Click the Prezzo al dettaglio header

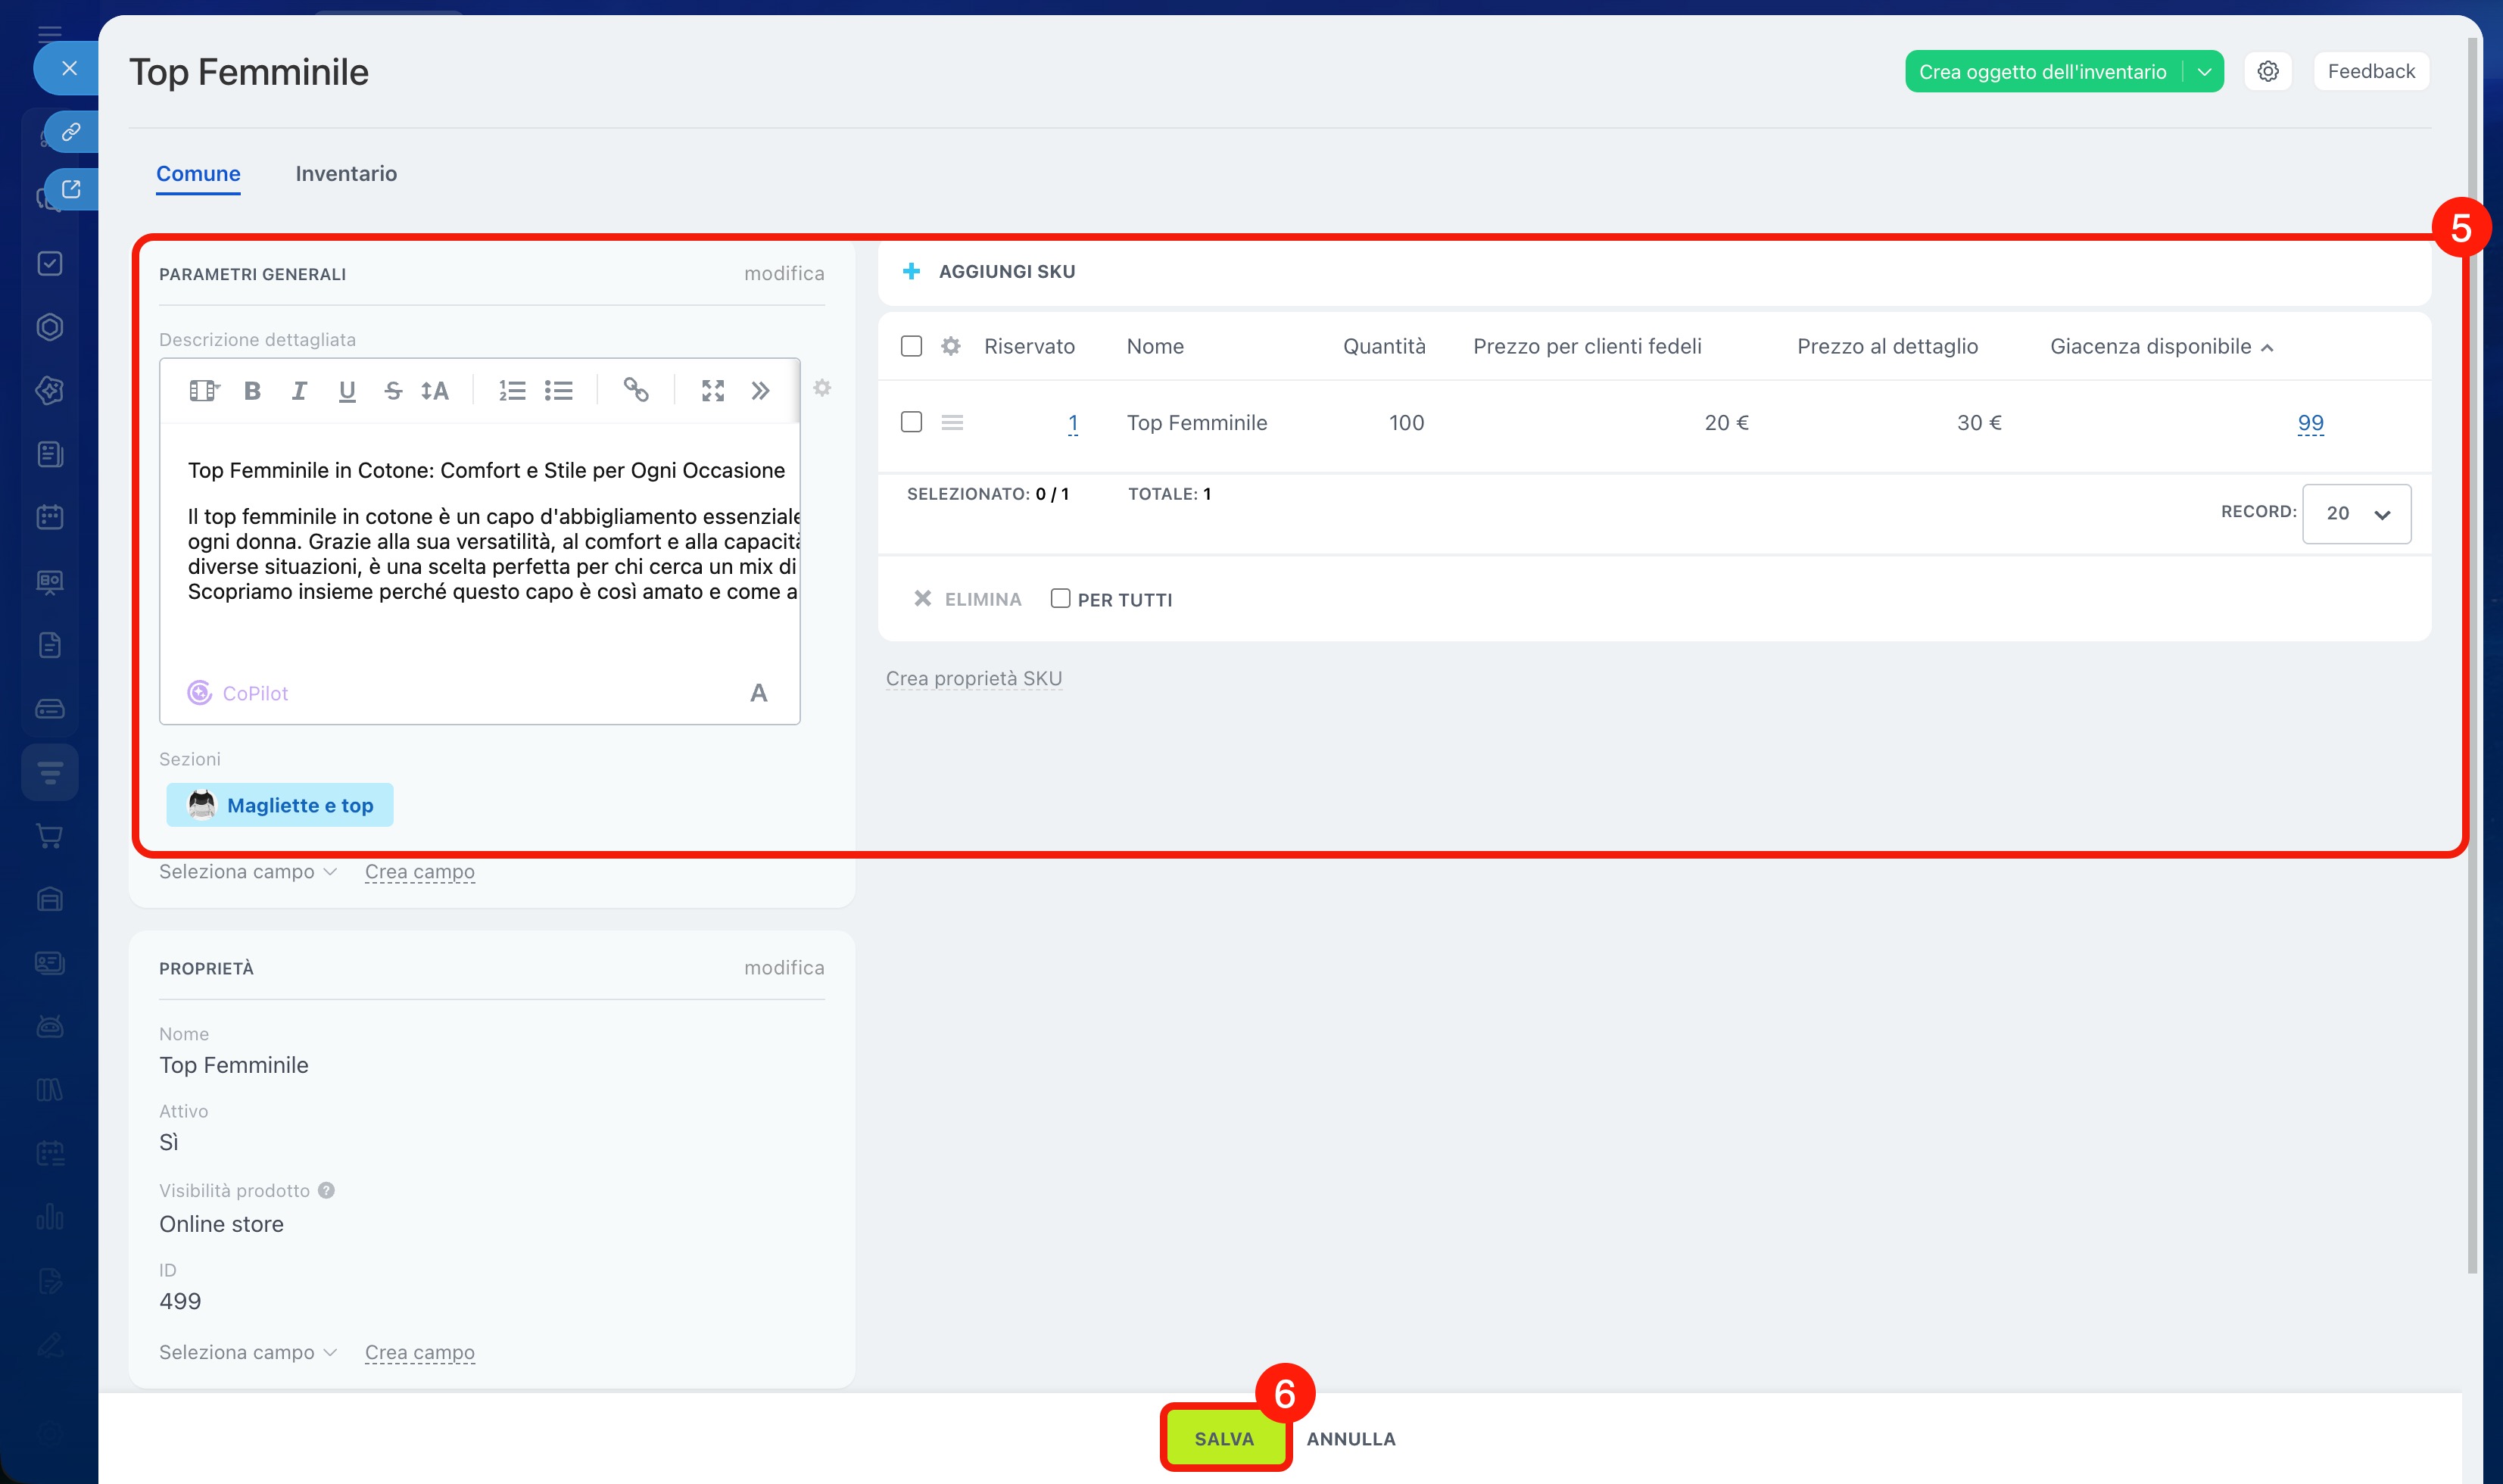tap(1887, 346)
